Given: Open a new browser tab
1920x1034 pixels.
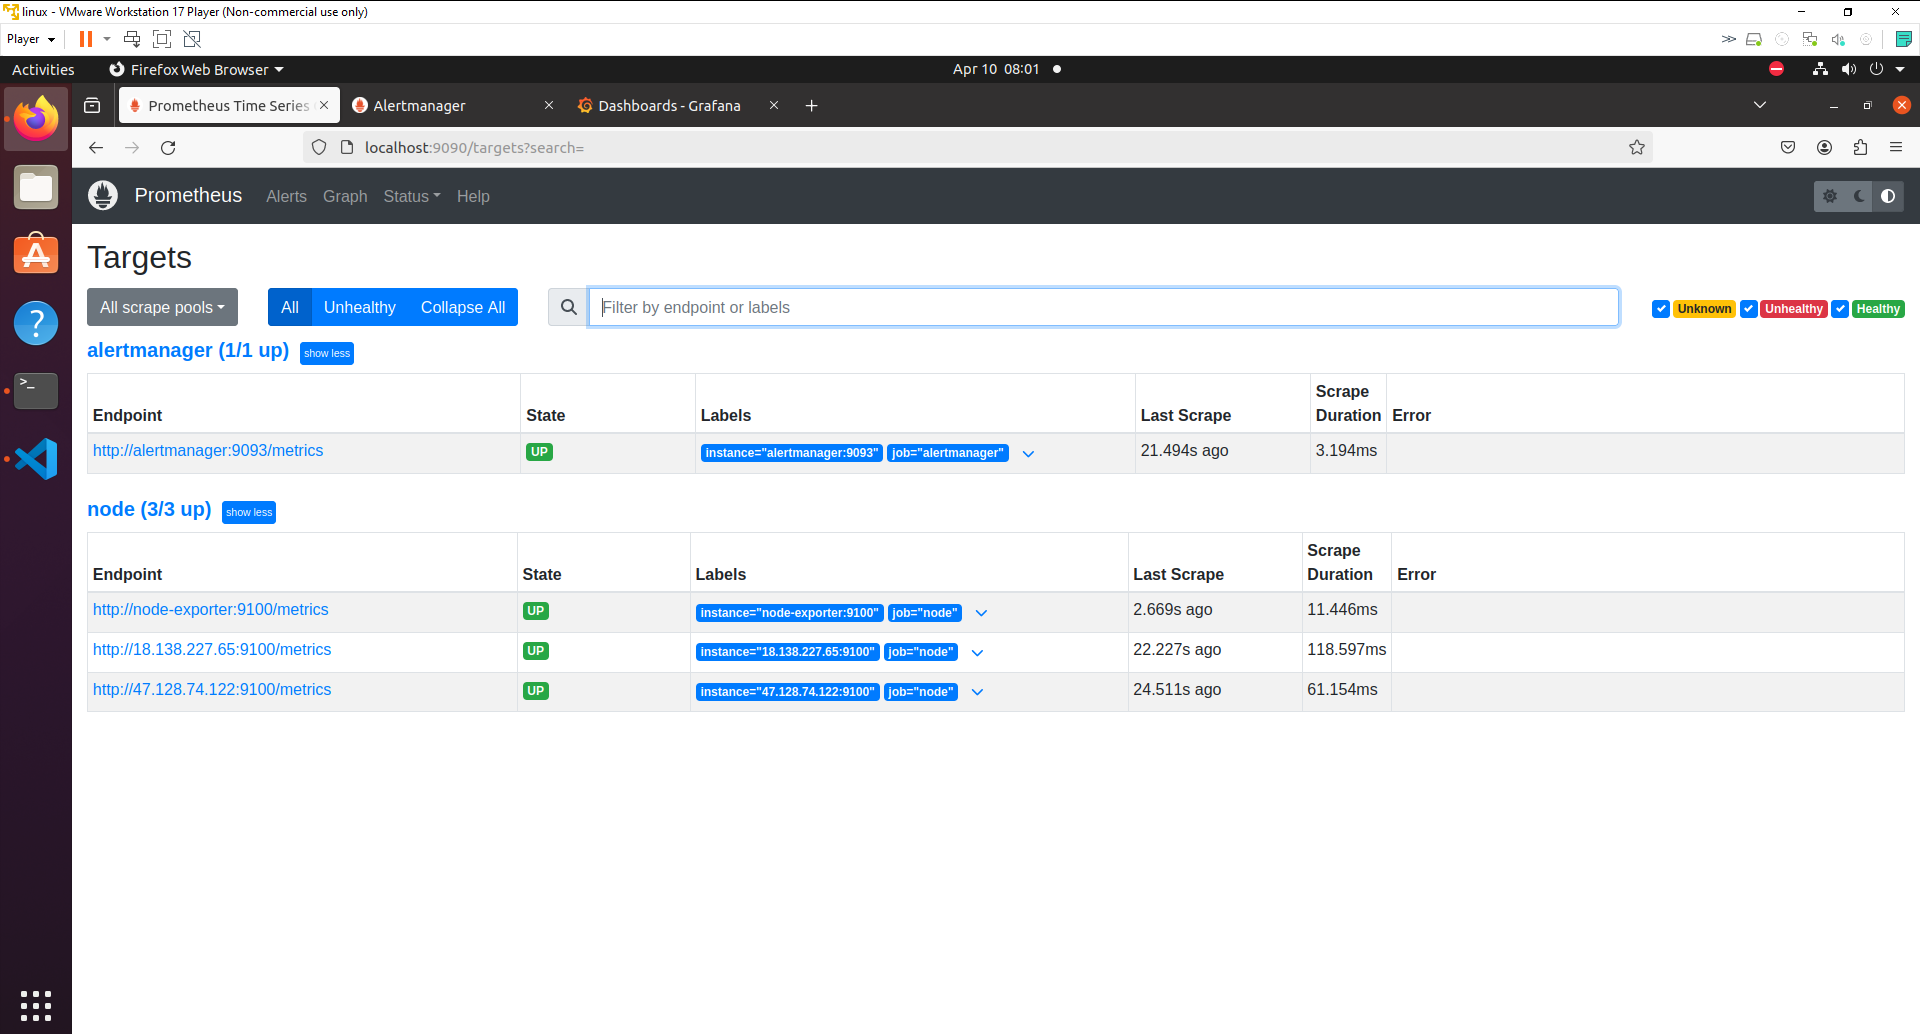Looking at the screenshot, I should coord(812,106).
